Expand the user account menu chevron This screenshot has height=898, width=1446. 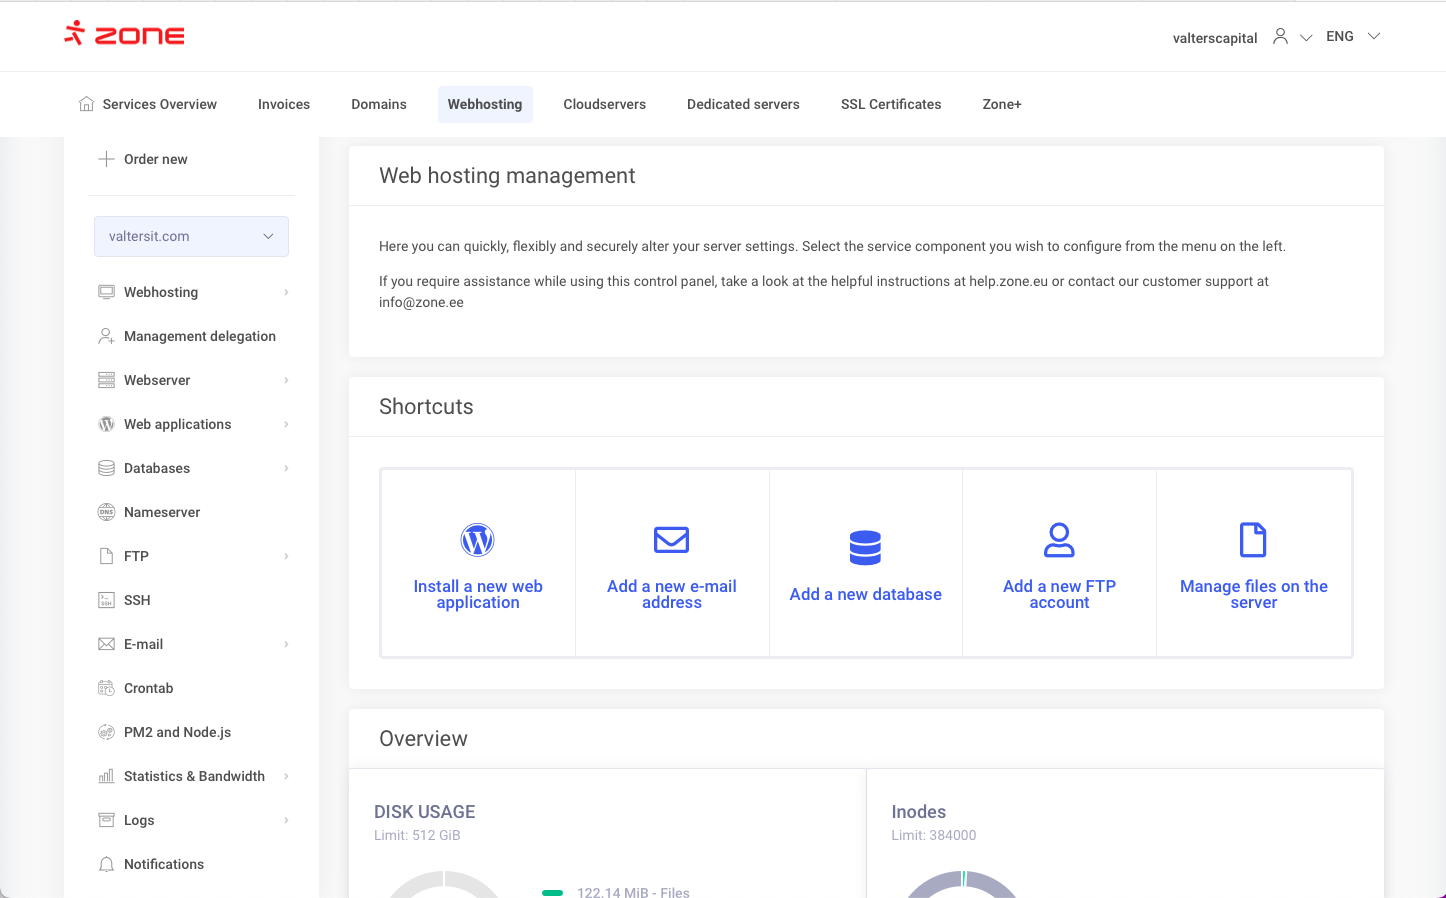pyautogui.click(x=1306, y=37)
